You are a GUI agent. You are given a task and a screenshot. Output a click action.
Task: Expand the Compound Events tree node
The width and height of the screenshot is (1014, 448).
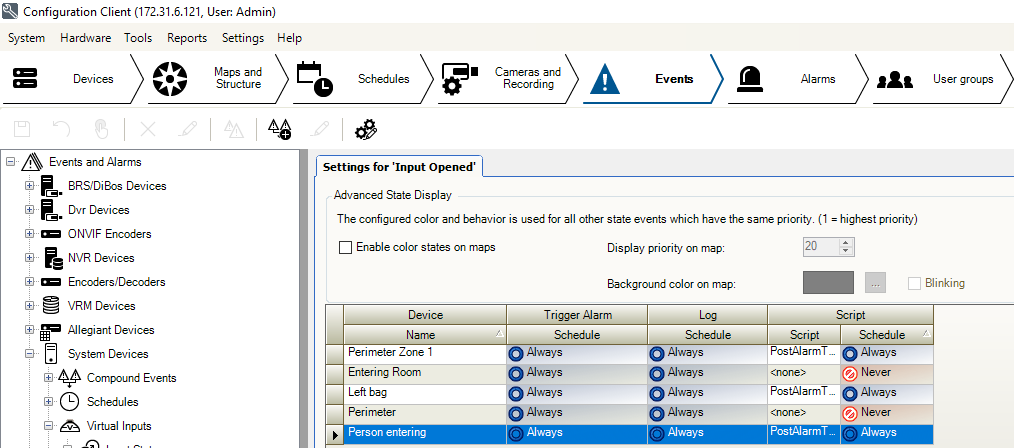click(49, 378)
